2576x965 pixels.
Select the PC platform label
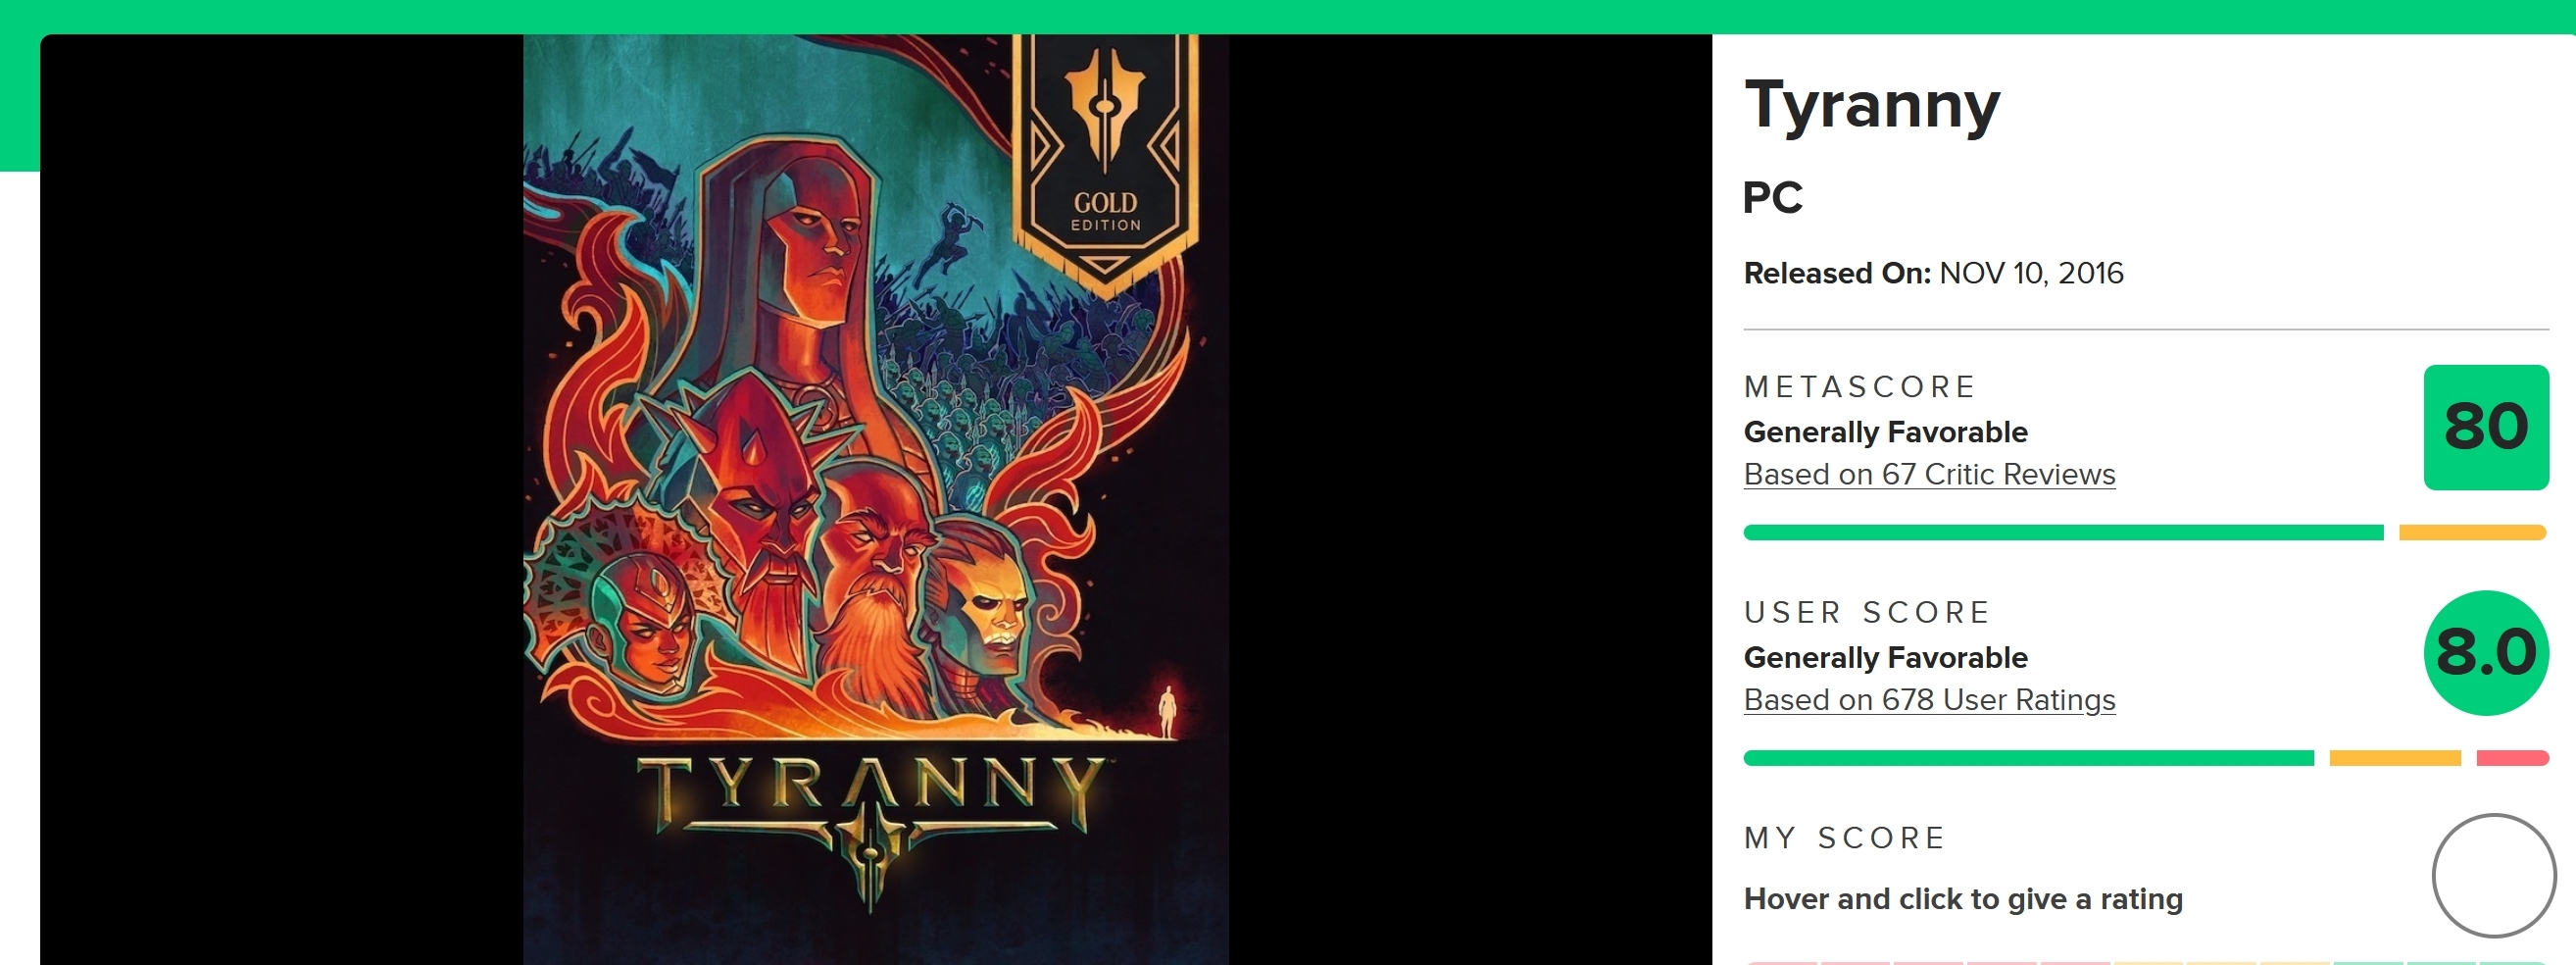click(x=1772, y=197)
